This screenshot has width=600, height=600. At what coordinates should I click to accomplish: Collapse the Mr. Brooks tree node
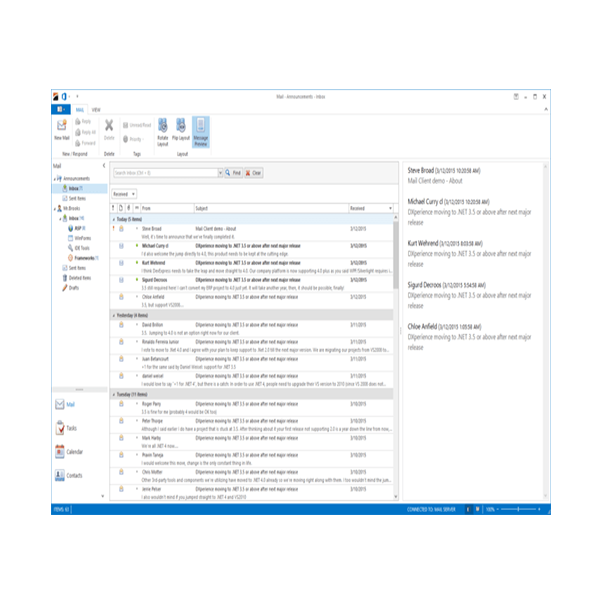click(x=54, y=209)
